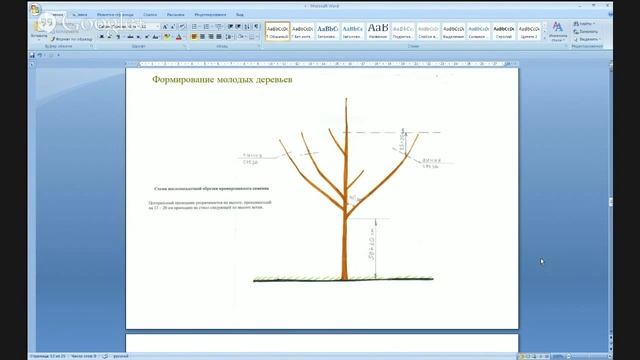Apply the first style, Normal (Обычный)
The height and width of the screenshot is (360, 640).
[278, 31]
